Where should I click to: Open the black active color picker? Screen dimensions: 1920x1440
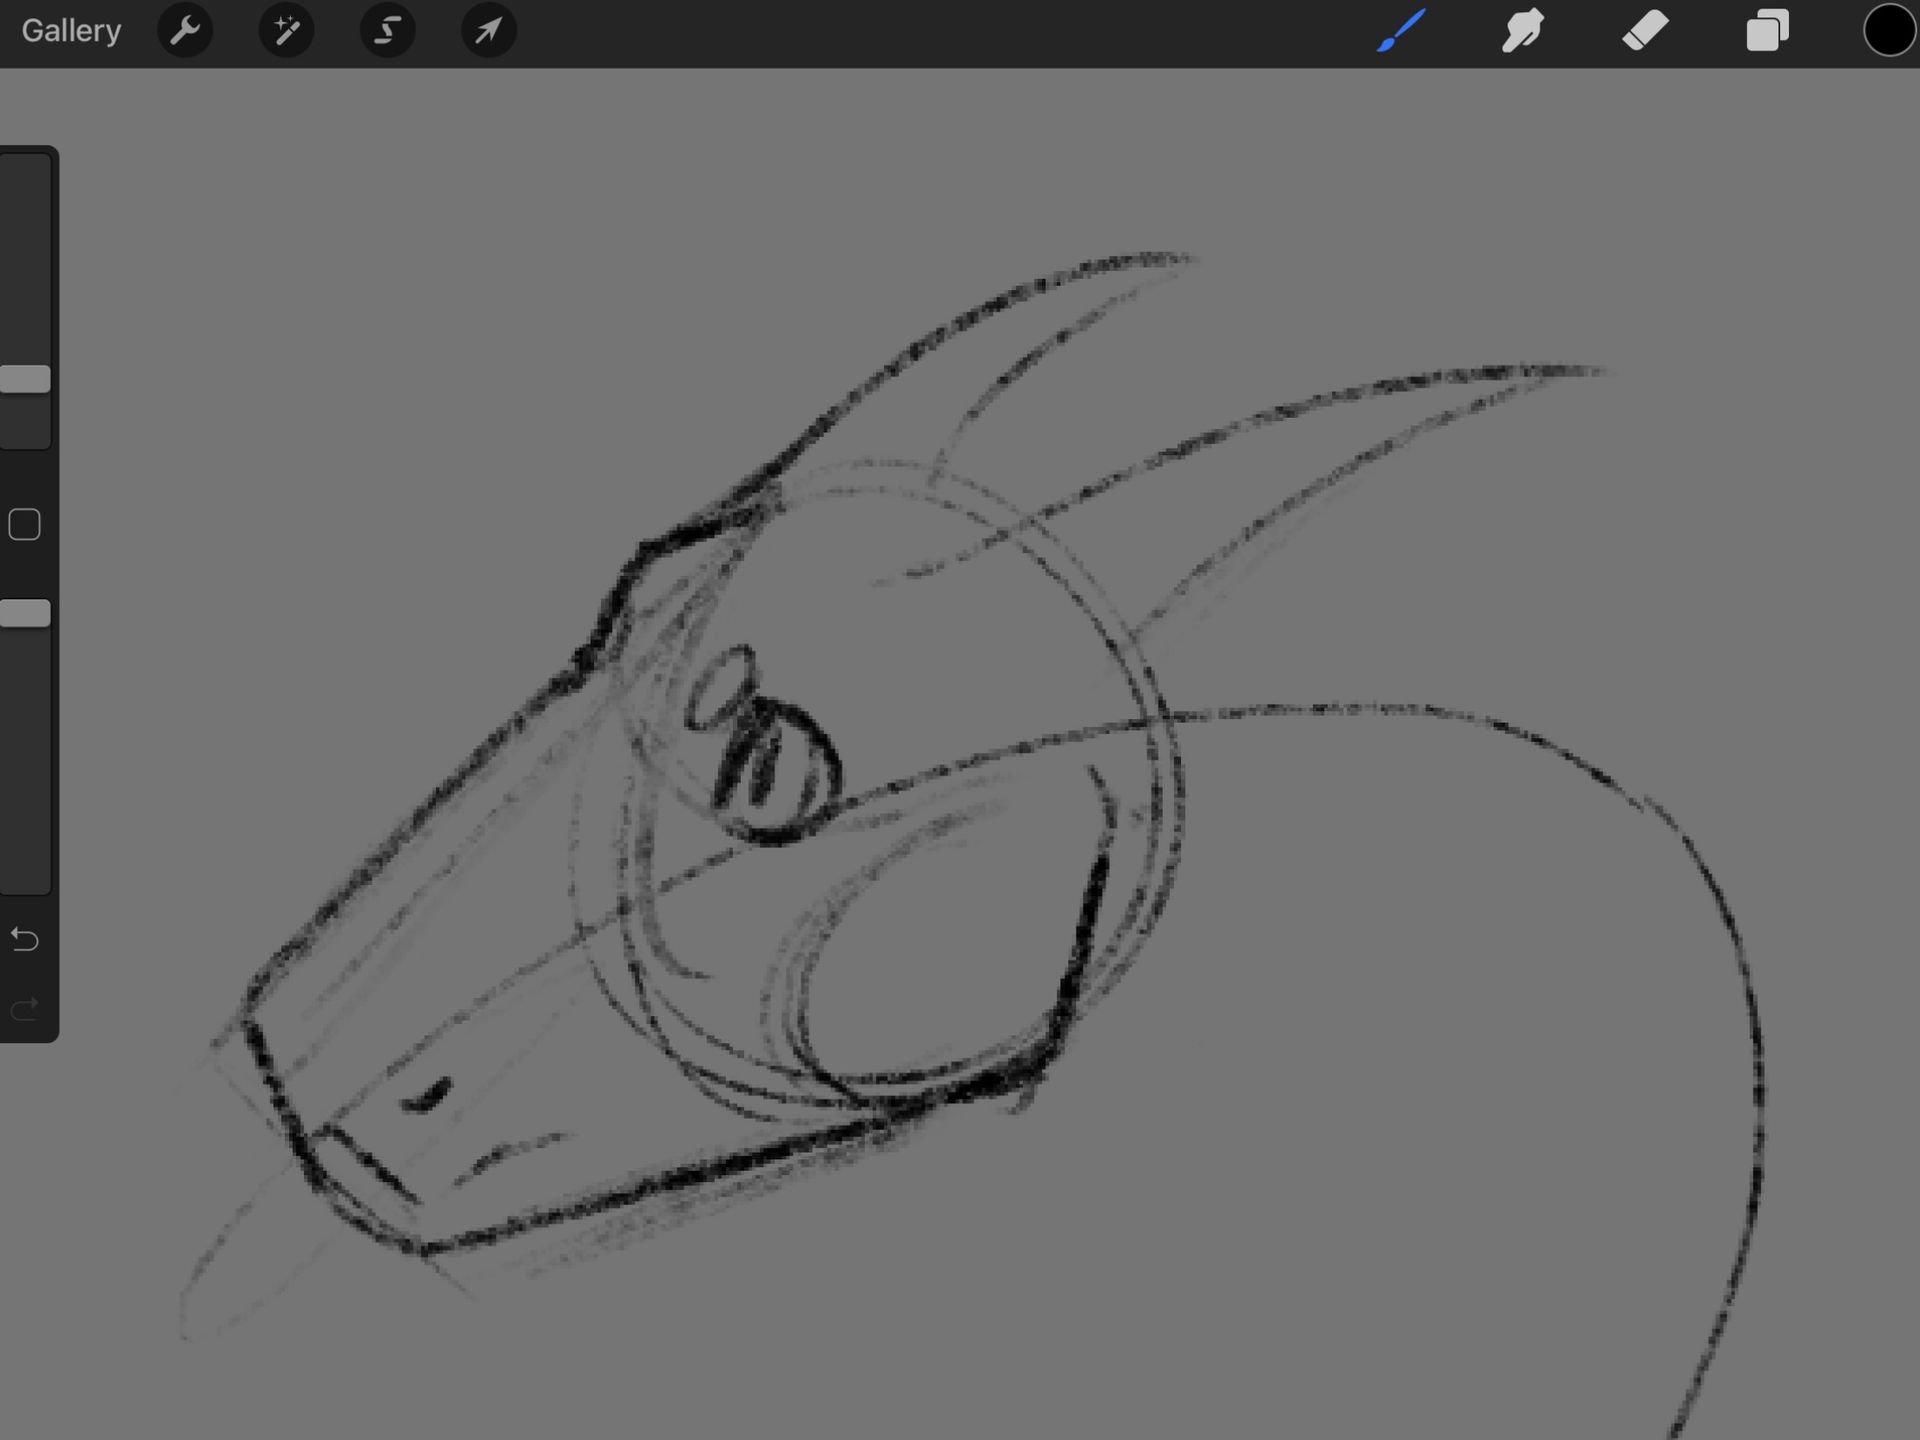pos(1889,30)
